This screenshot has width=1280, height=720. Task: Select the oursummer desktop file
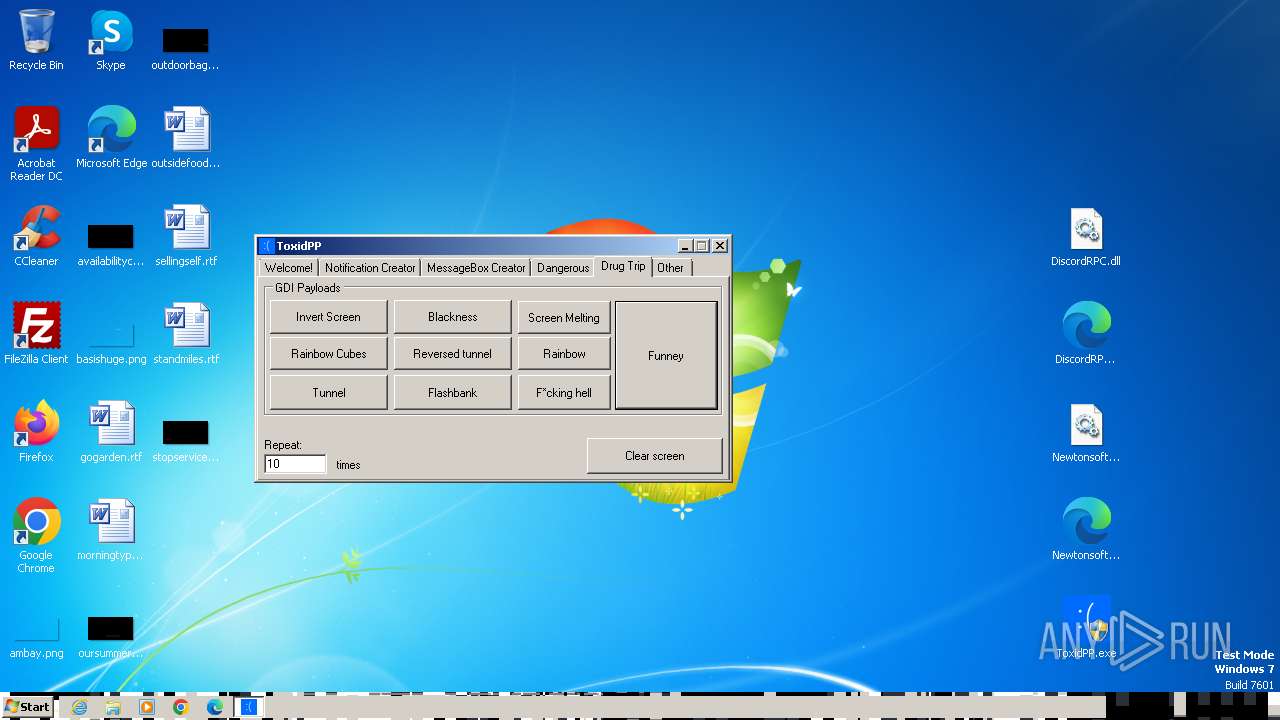click(111, 637)
